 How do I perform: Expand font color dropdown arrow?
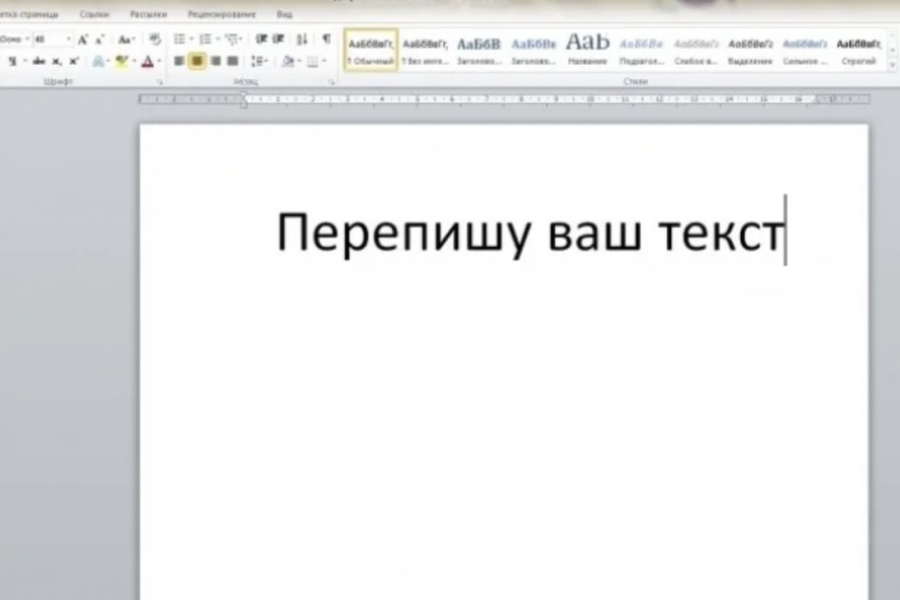pyautogui.click(x=159, y=61)
